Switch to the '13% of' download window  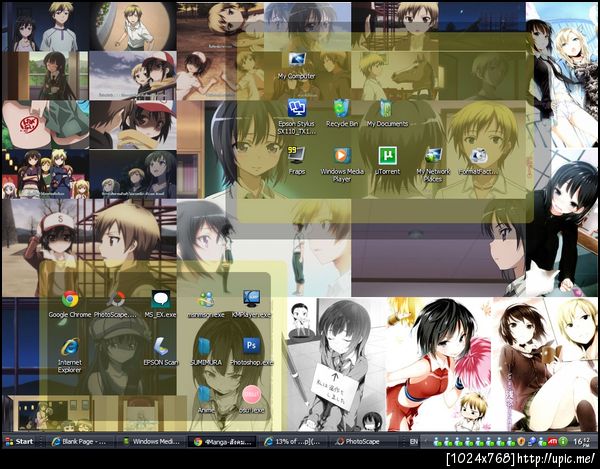[x=293, y=441]
